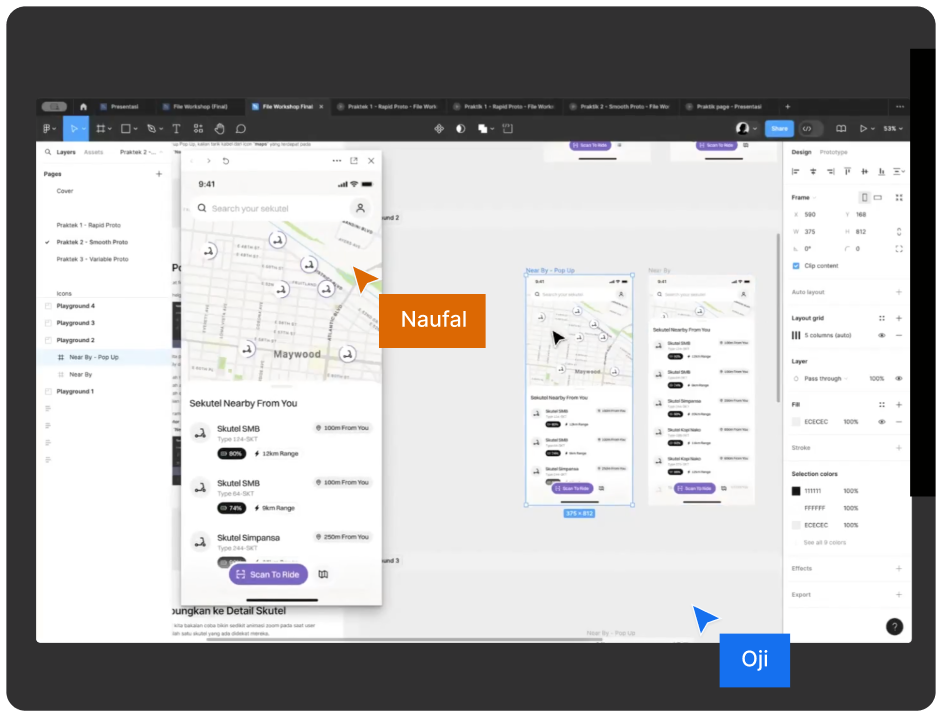Screen dimensions: 942x718
Task: Toggle the Clip content checkbox
Action: coord(796,266)
